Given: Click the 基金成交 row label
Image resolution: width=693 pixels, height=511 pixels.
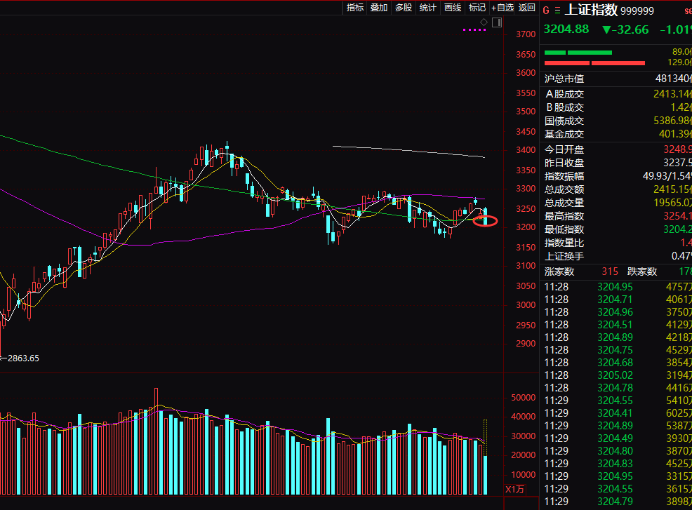Looking at the screenshot, I should pos(564,134).
